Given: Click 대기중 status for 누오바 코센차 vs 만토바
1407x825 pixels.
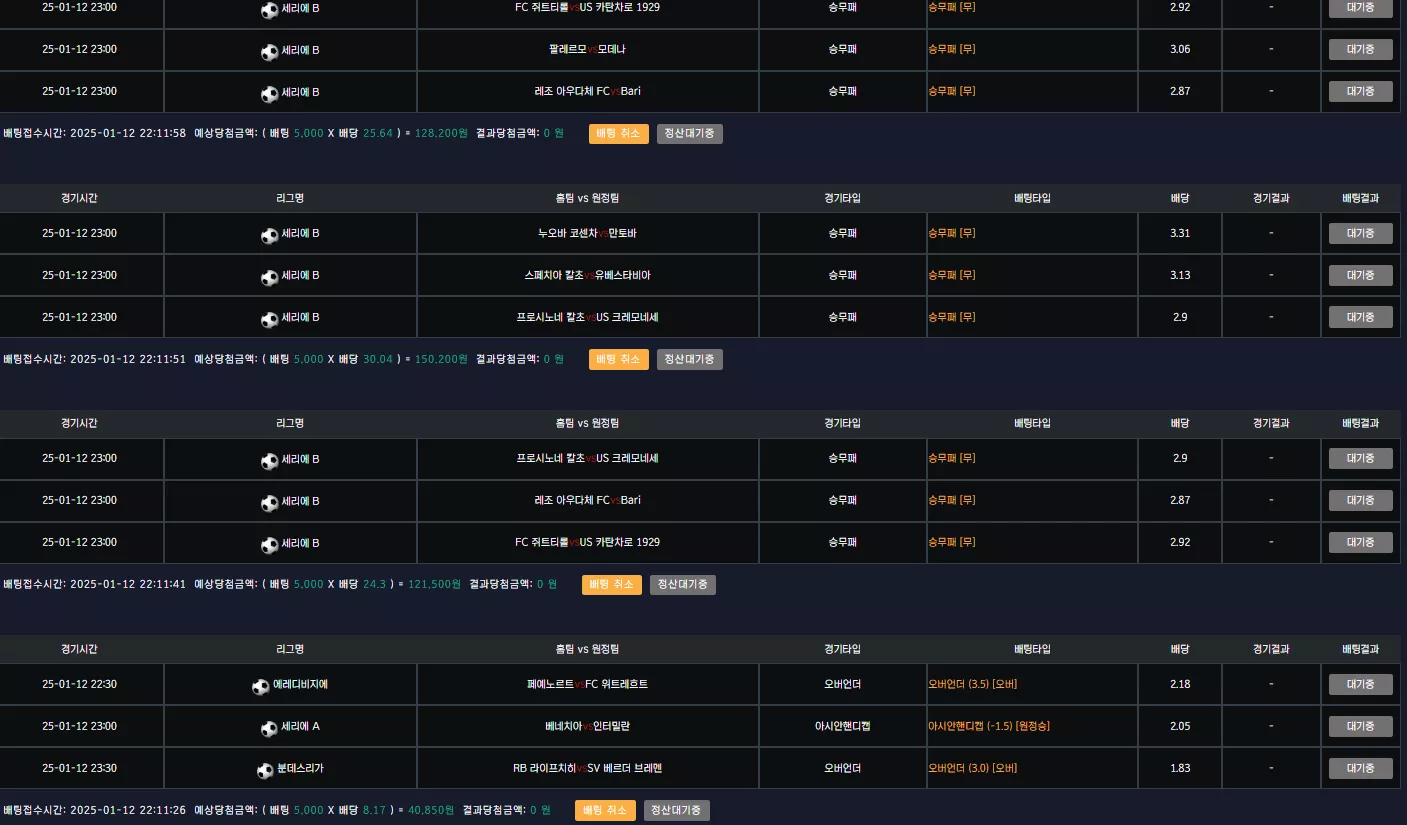Looking at the screenshot, I should point(1360,233).
